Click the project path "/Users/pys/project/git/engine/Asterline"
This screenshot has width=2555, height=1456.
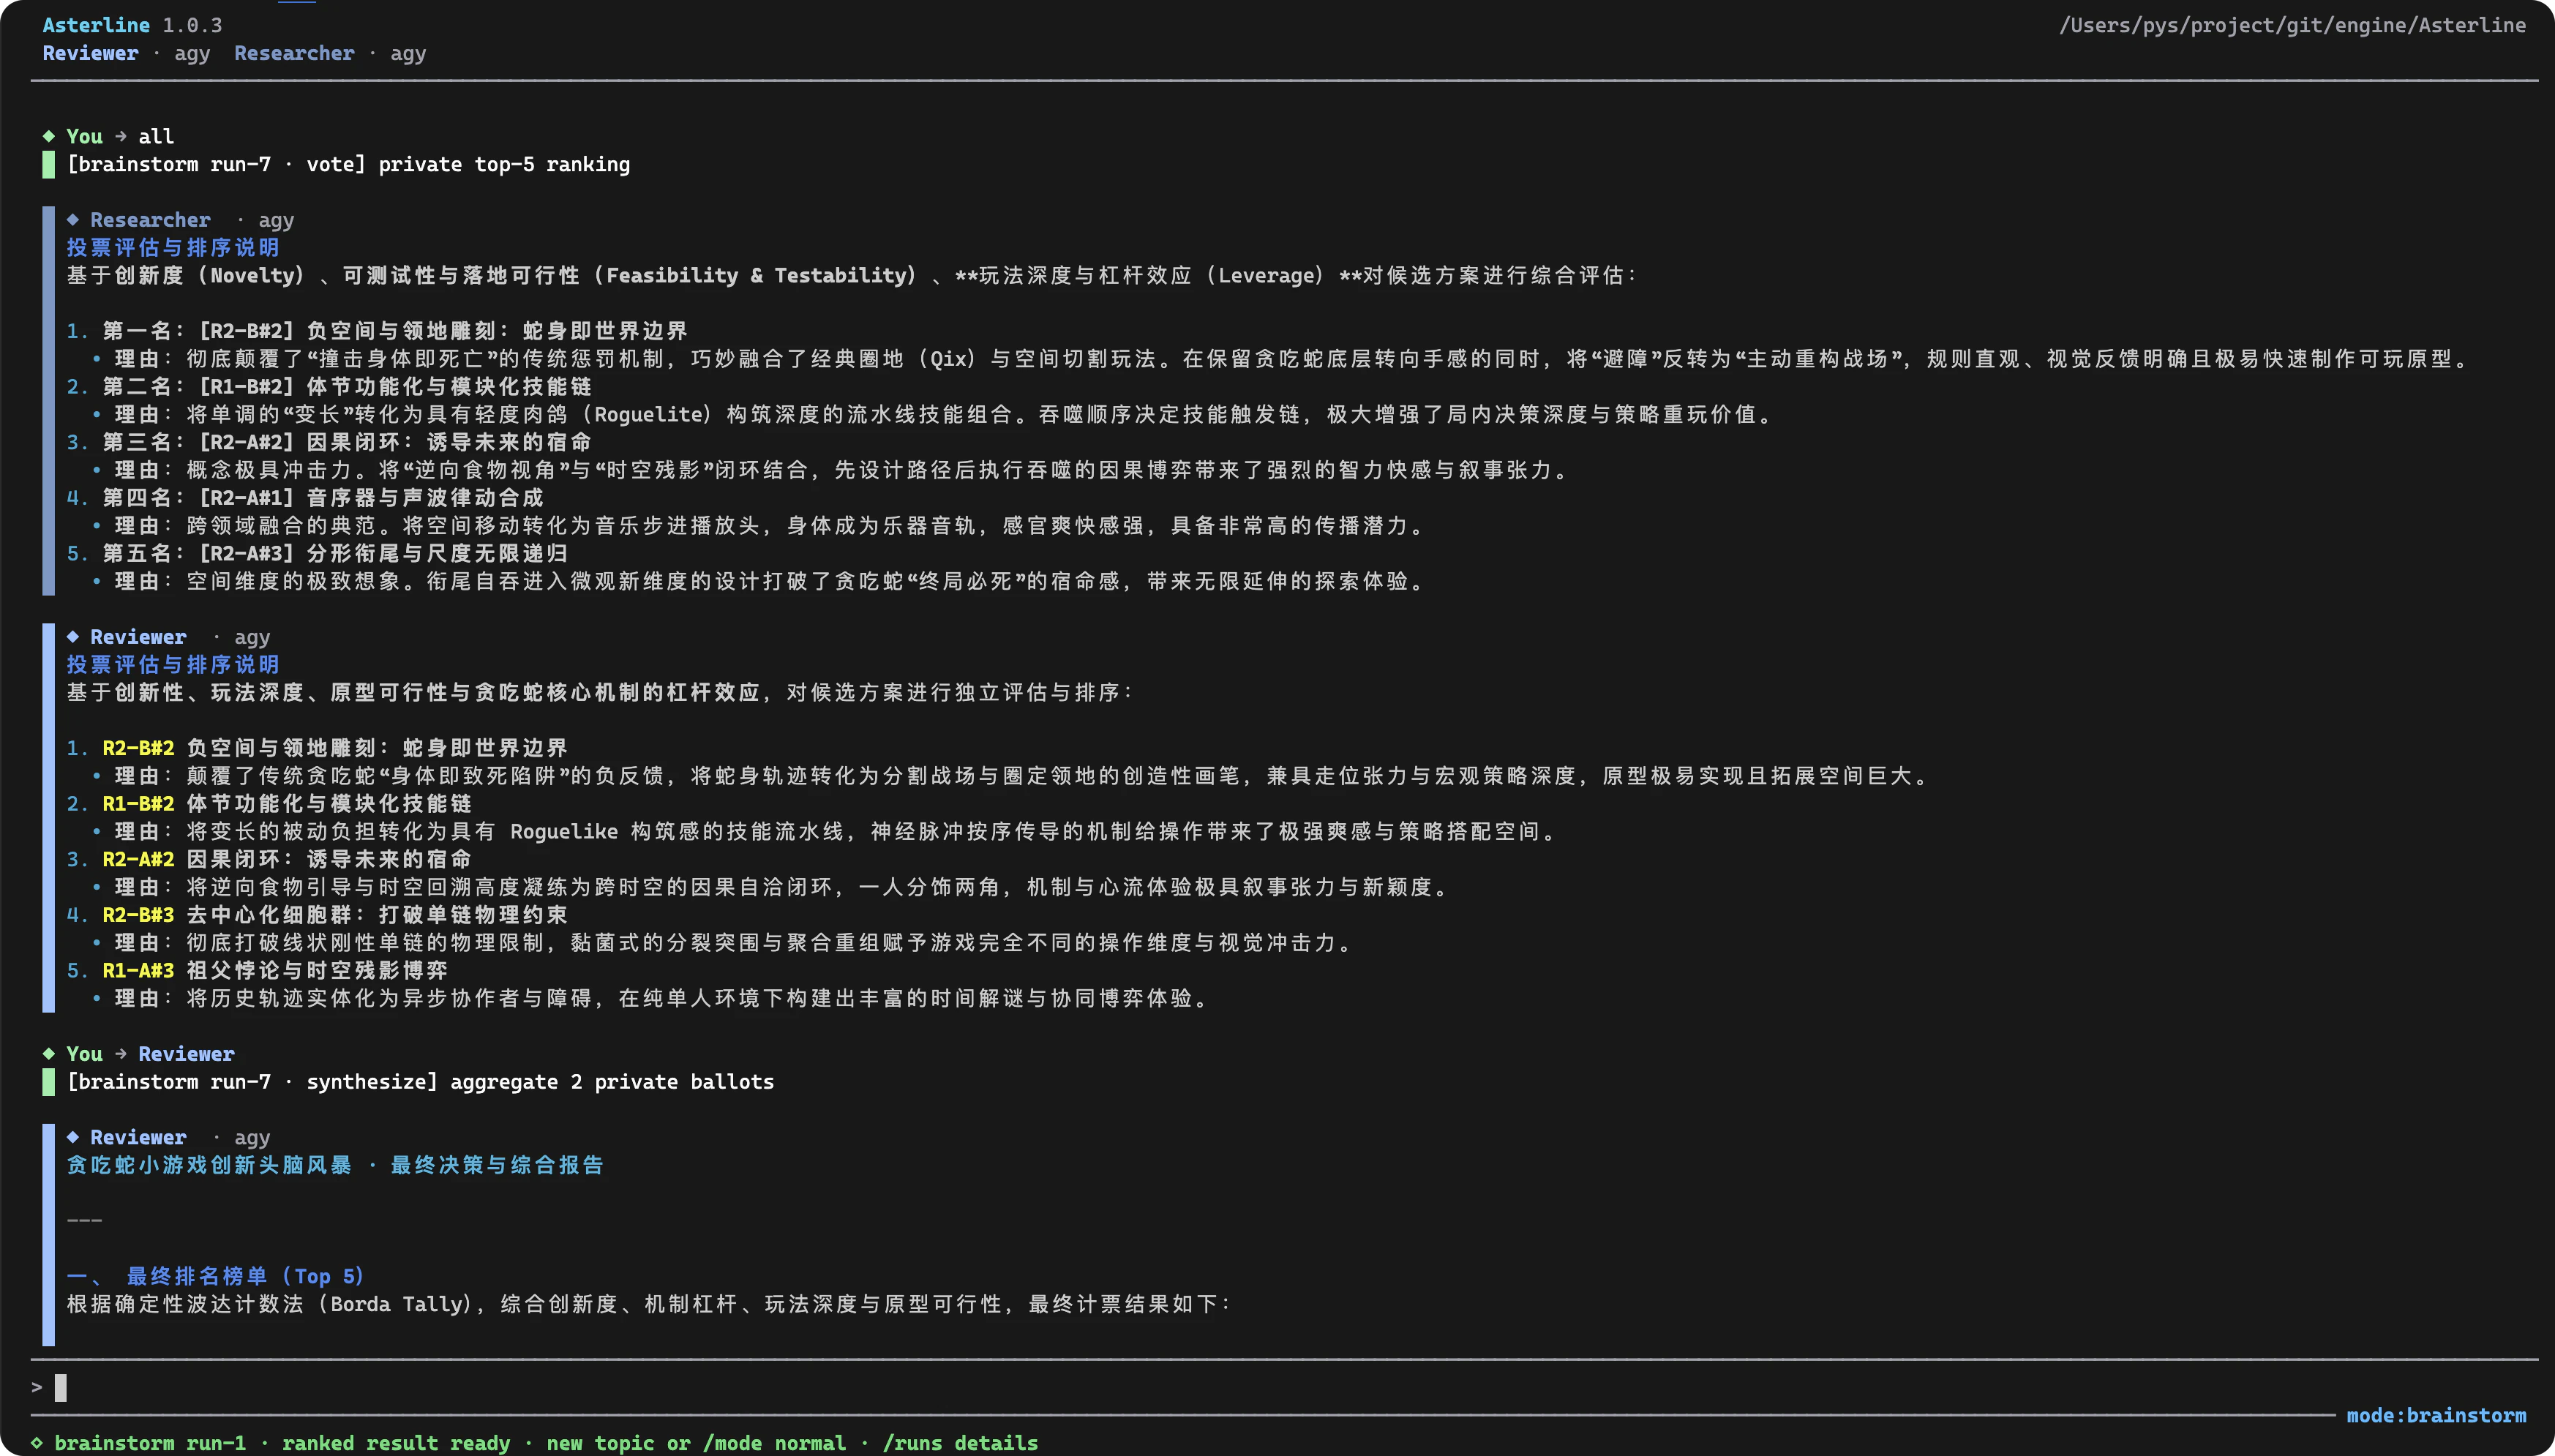click(2292, 25)
